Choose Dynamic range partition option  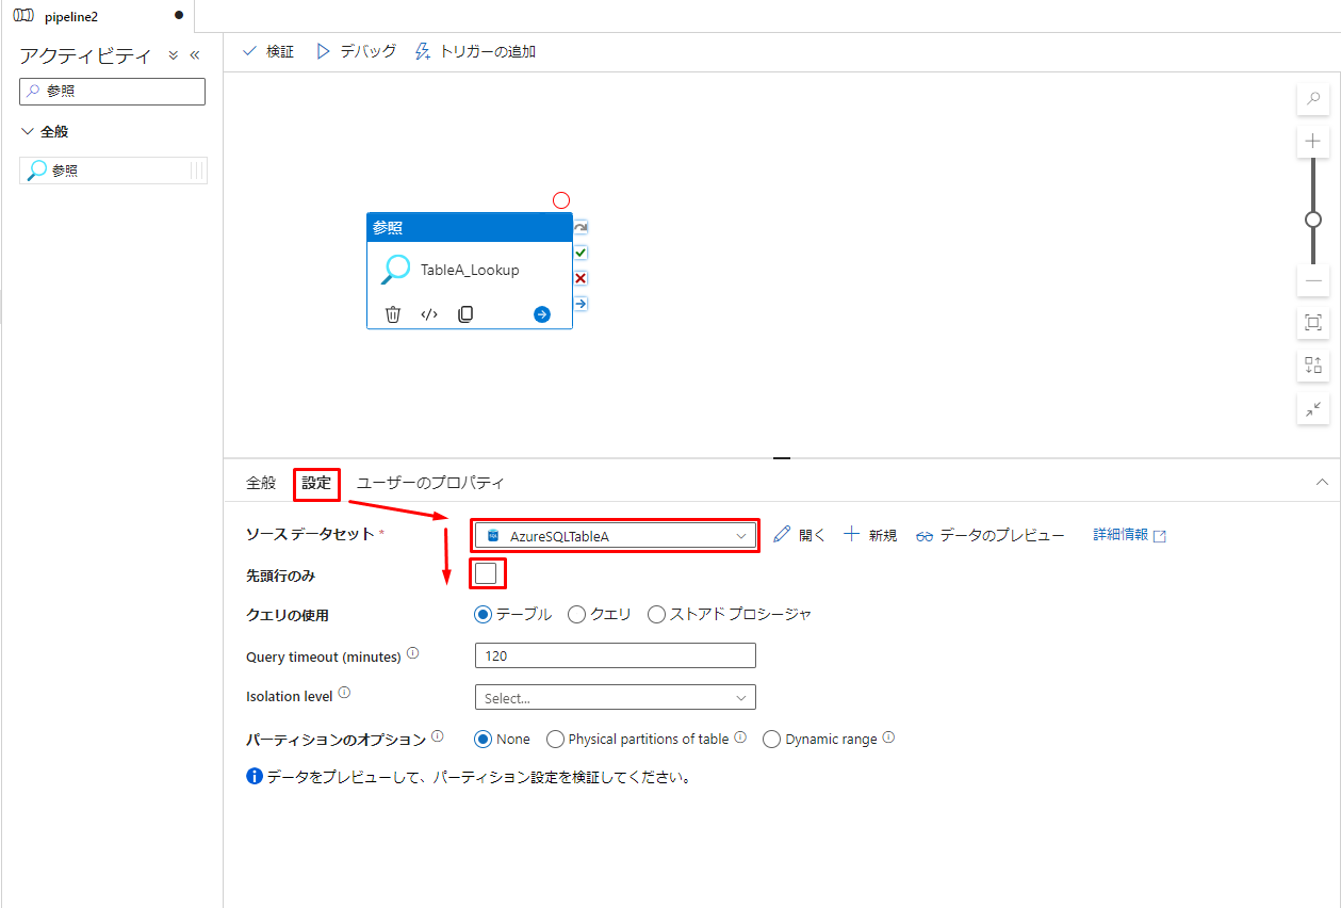(771, 739)
